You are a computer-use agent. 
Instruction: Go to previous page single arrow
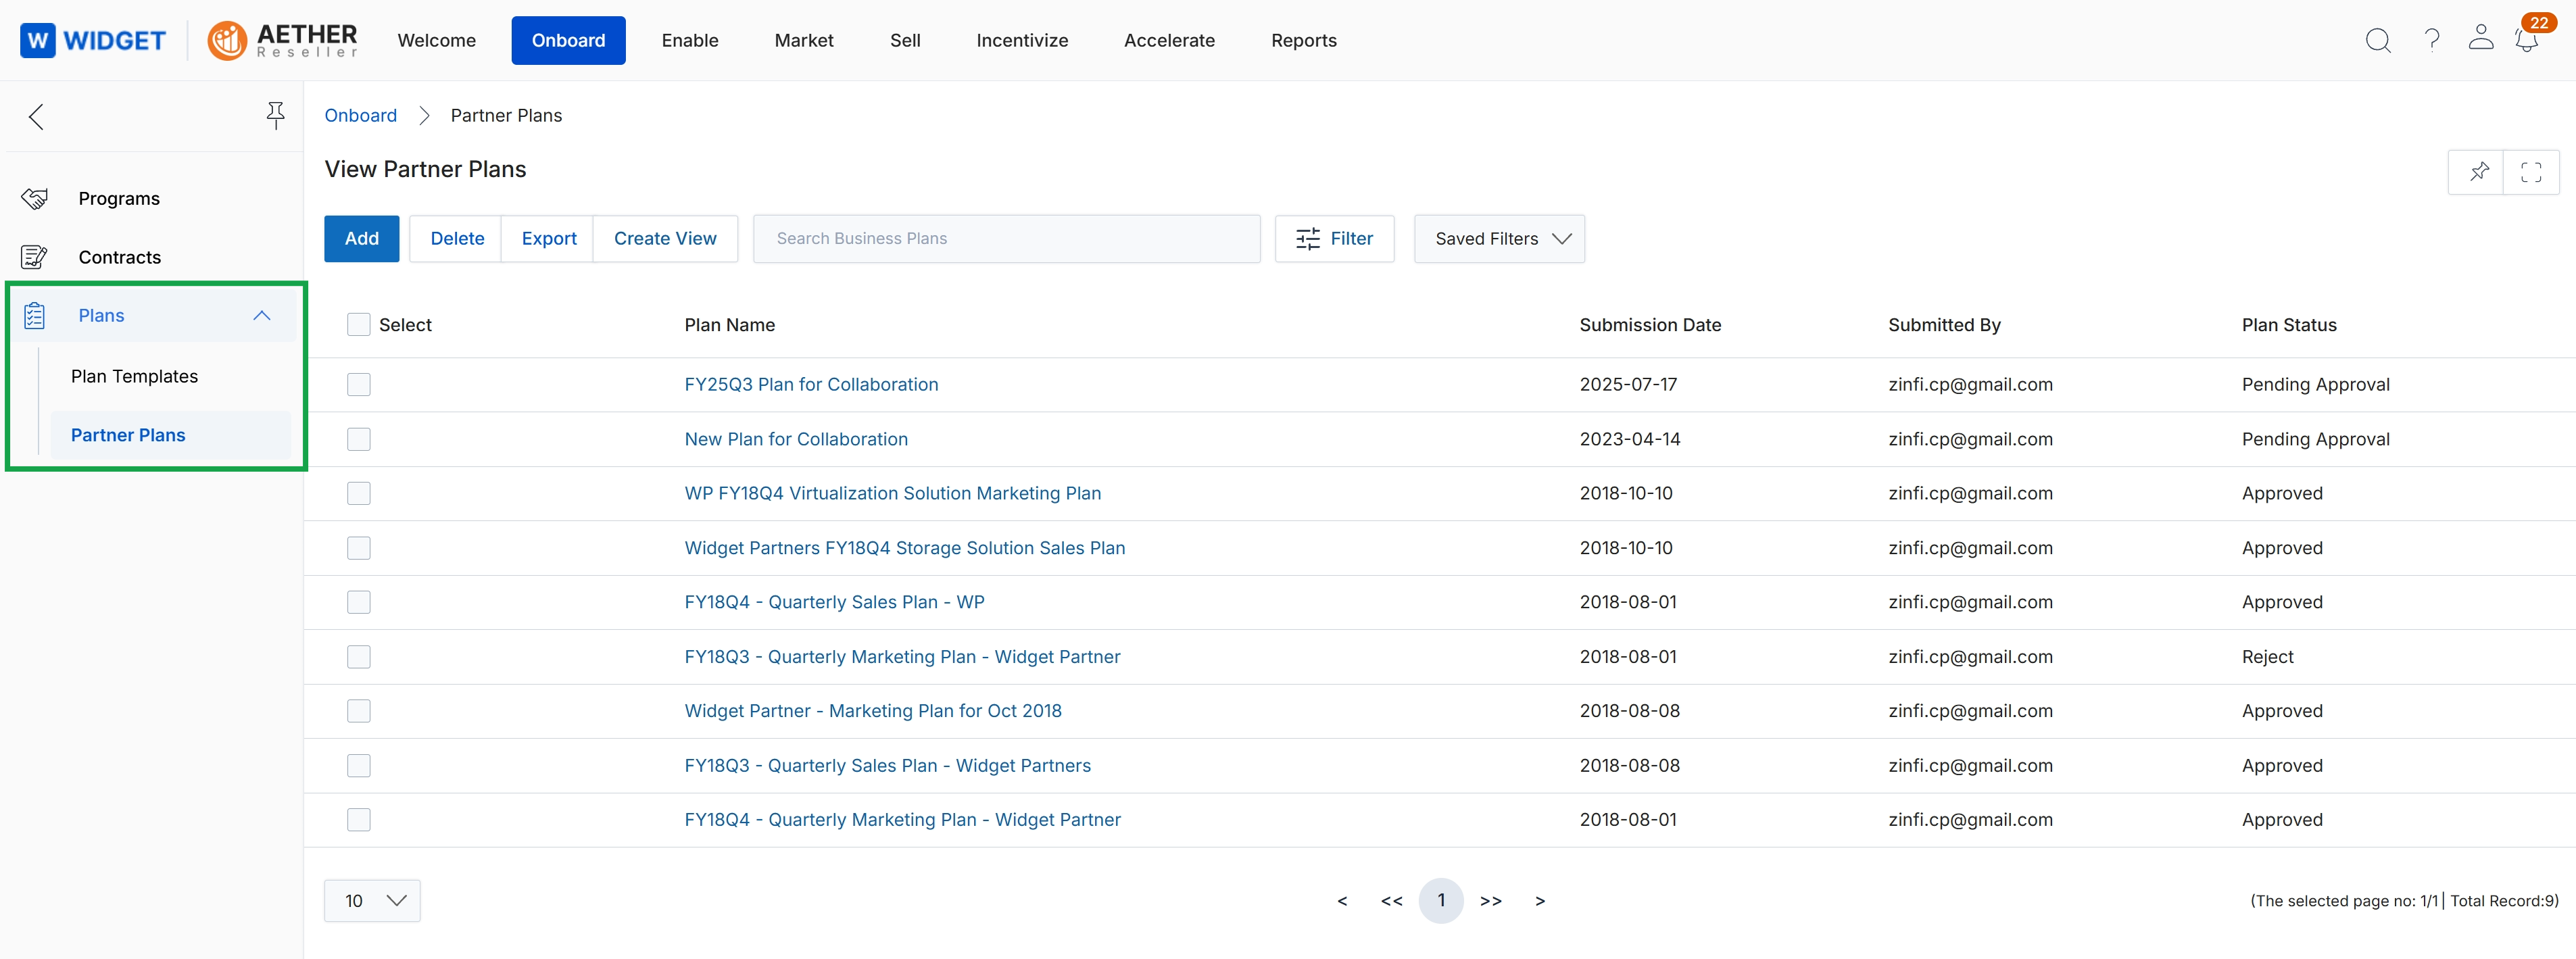(x=1342, y=901)
